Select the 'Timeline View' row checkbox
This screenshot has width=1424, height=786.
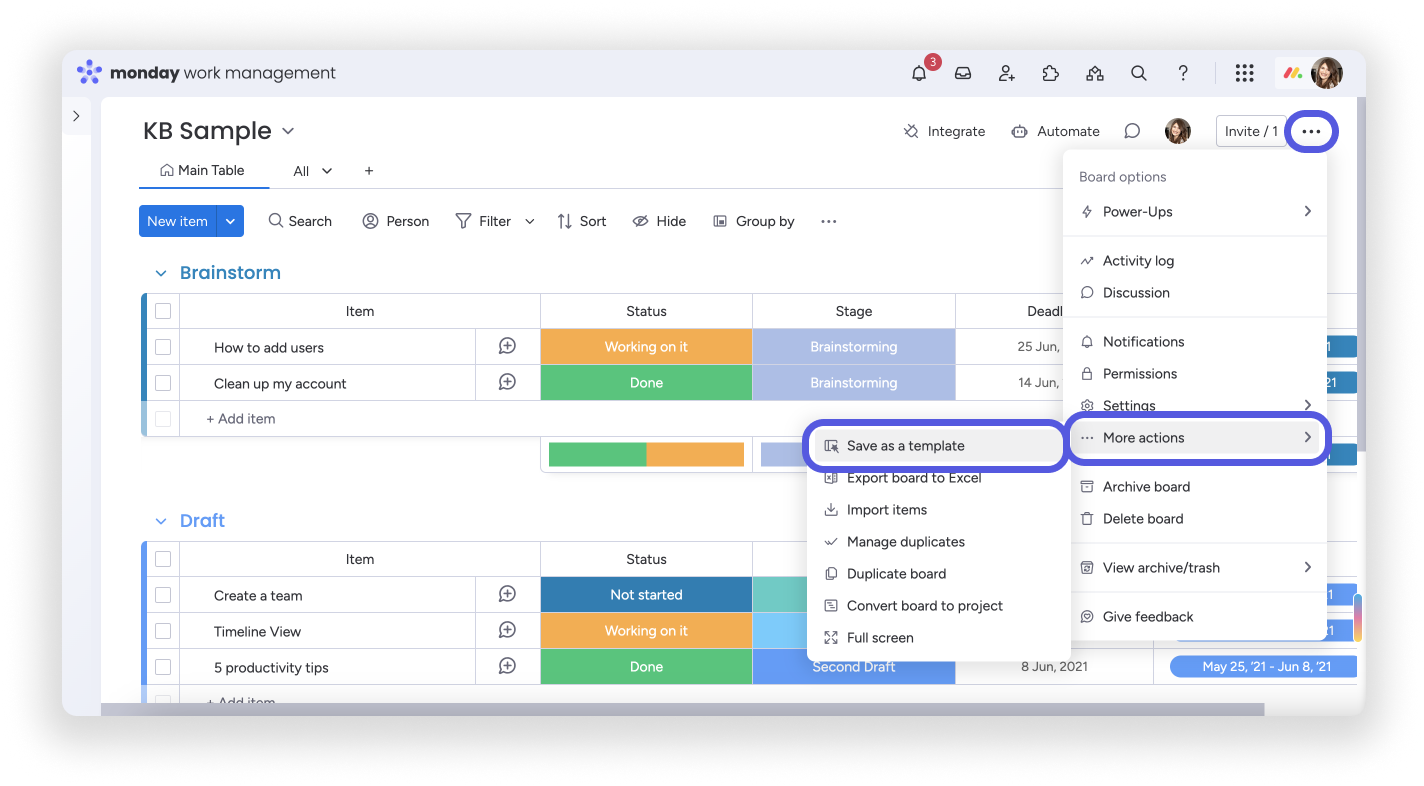[x=163, y=631]
